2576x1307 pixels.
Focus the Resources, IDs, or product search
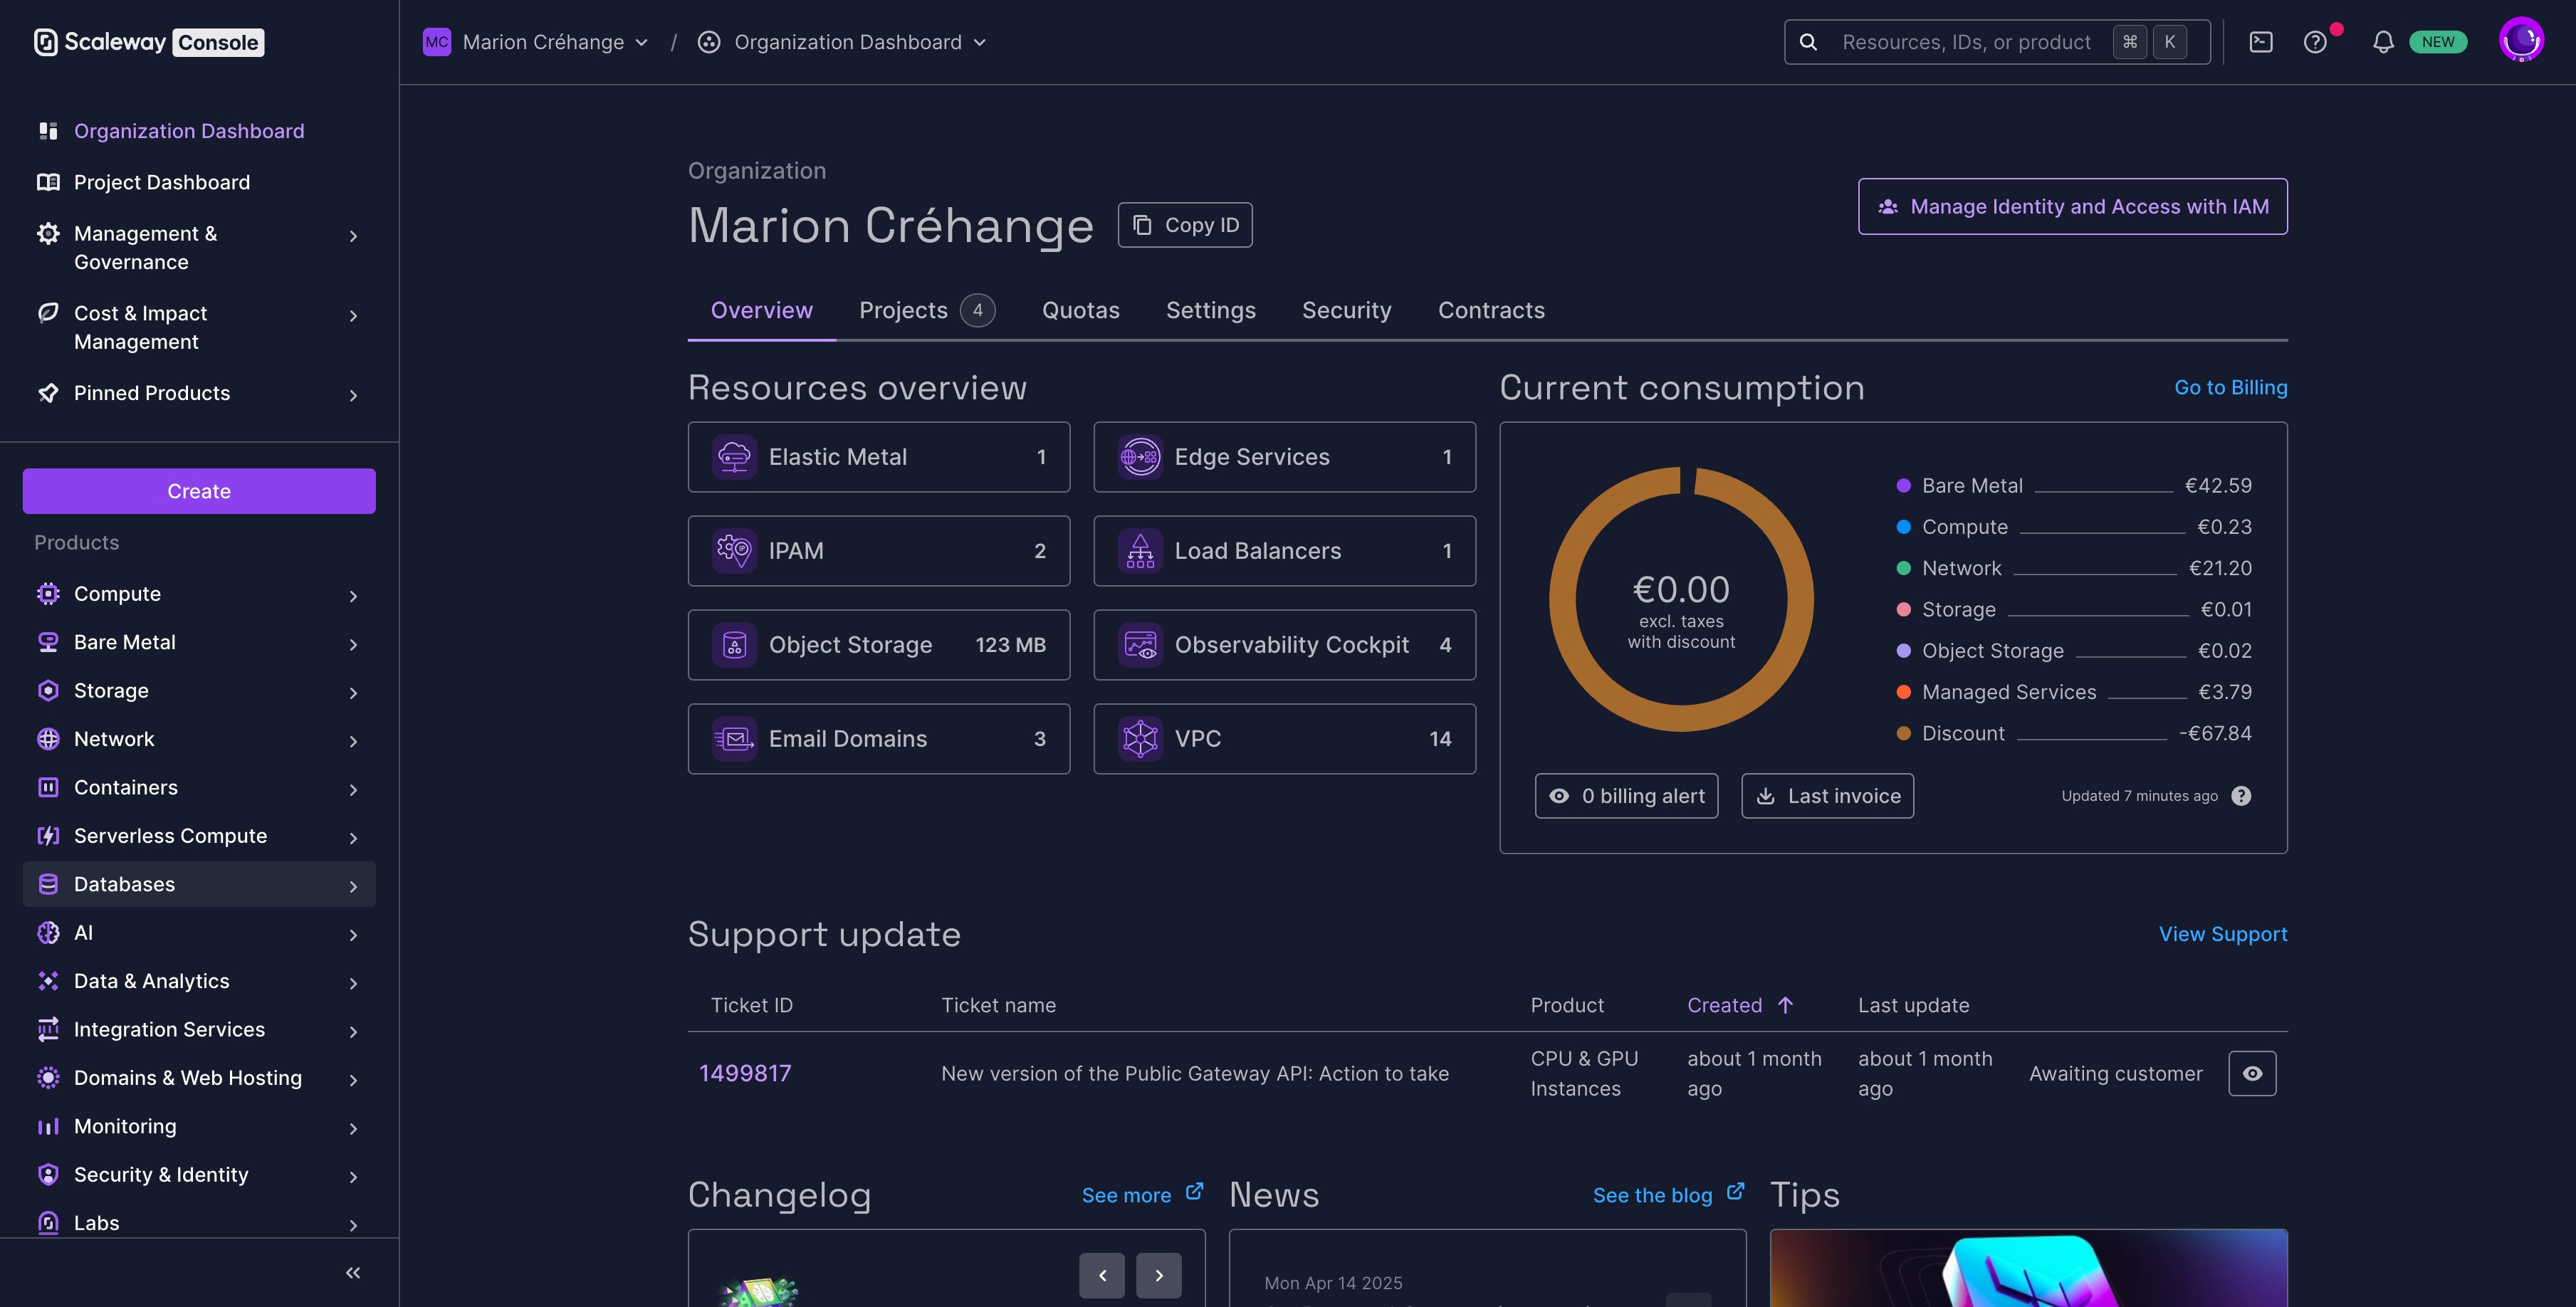[1996, 42]
